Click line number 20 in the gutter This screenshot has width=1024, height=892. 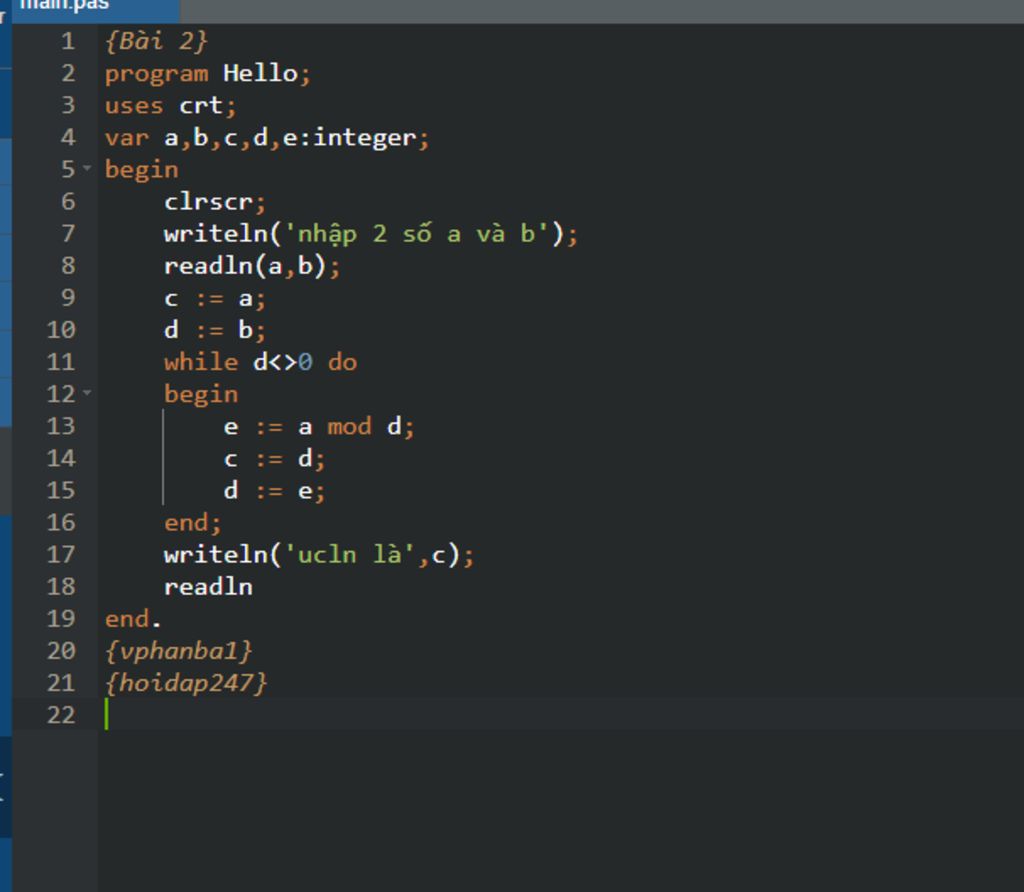pyautogui.click(x=61, y=650)
